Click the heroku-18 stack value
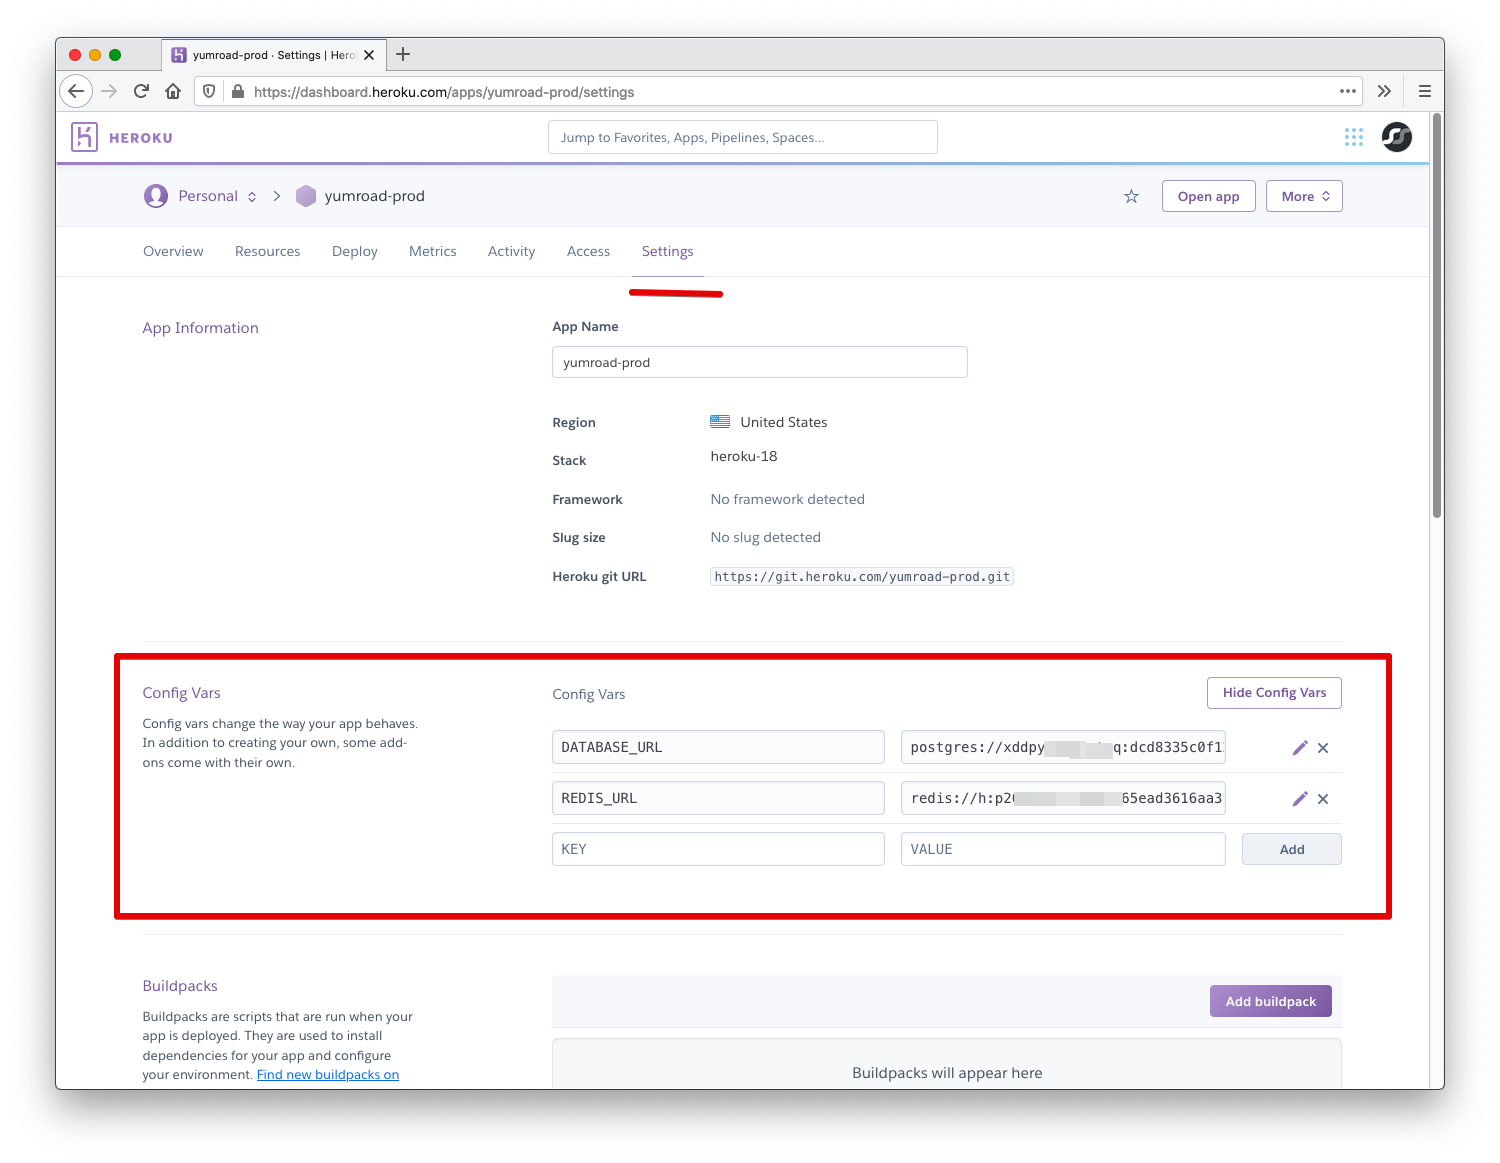 [x=744, y=456]
